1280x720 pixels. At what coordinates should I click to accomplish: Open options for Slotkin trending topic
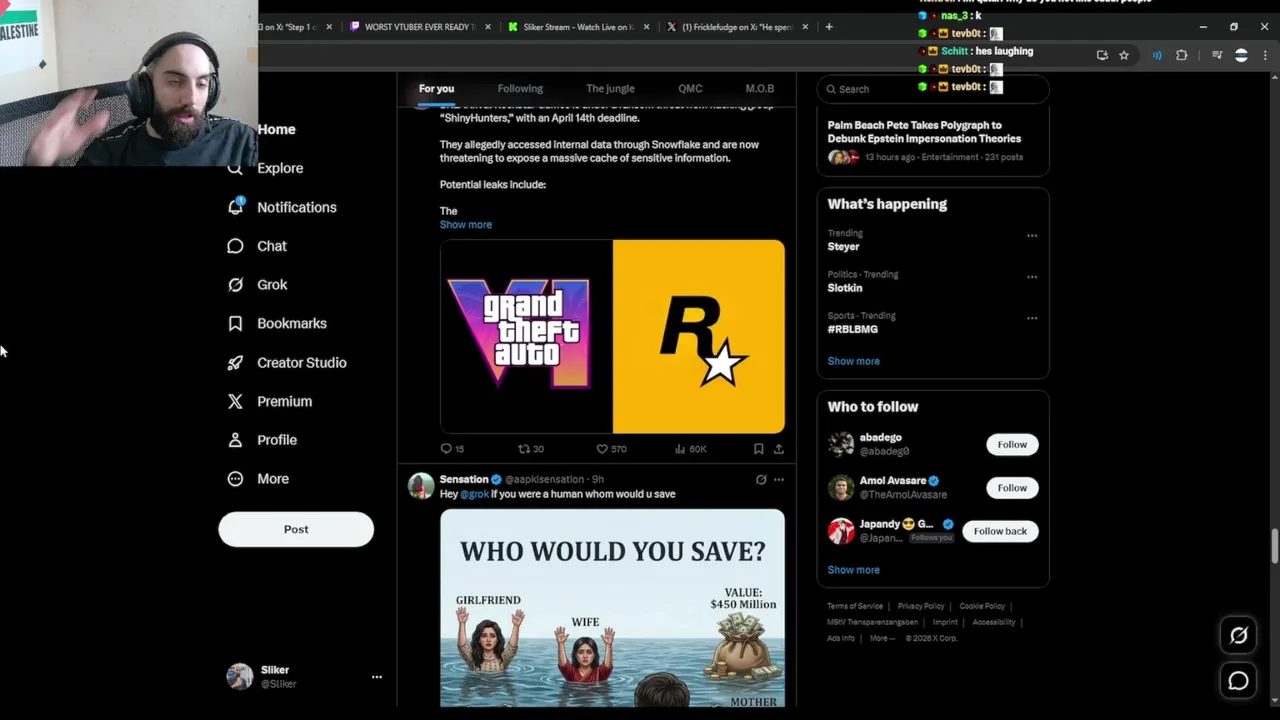(x=1032, y=277)
